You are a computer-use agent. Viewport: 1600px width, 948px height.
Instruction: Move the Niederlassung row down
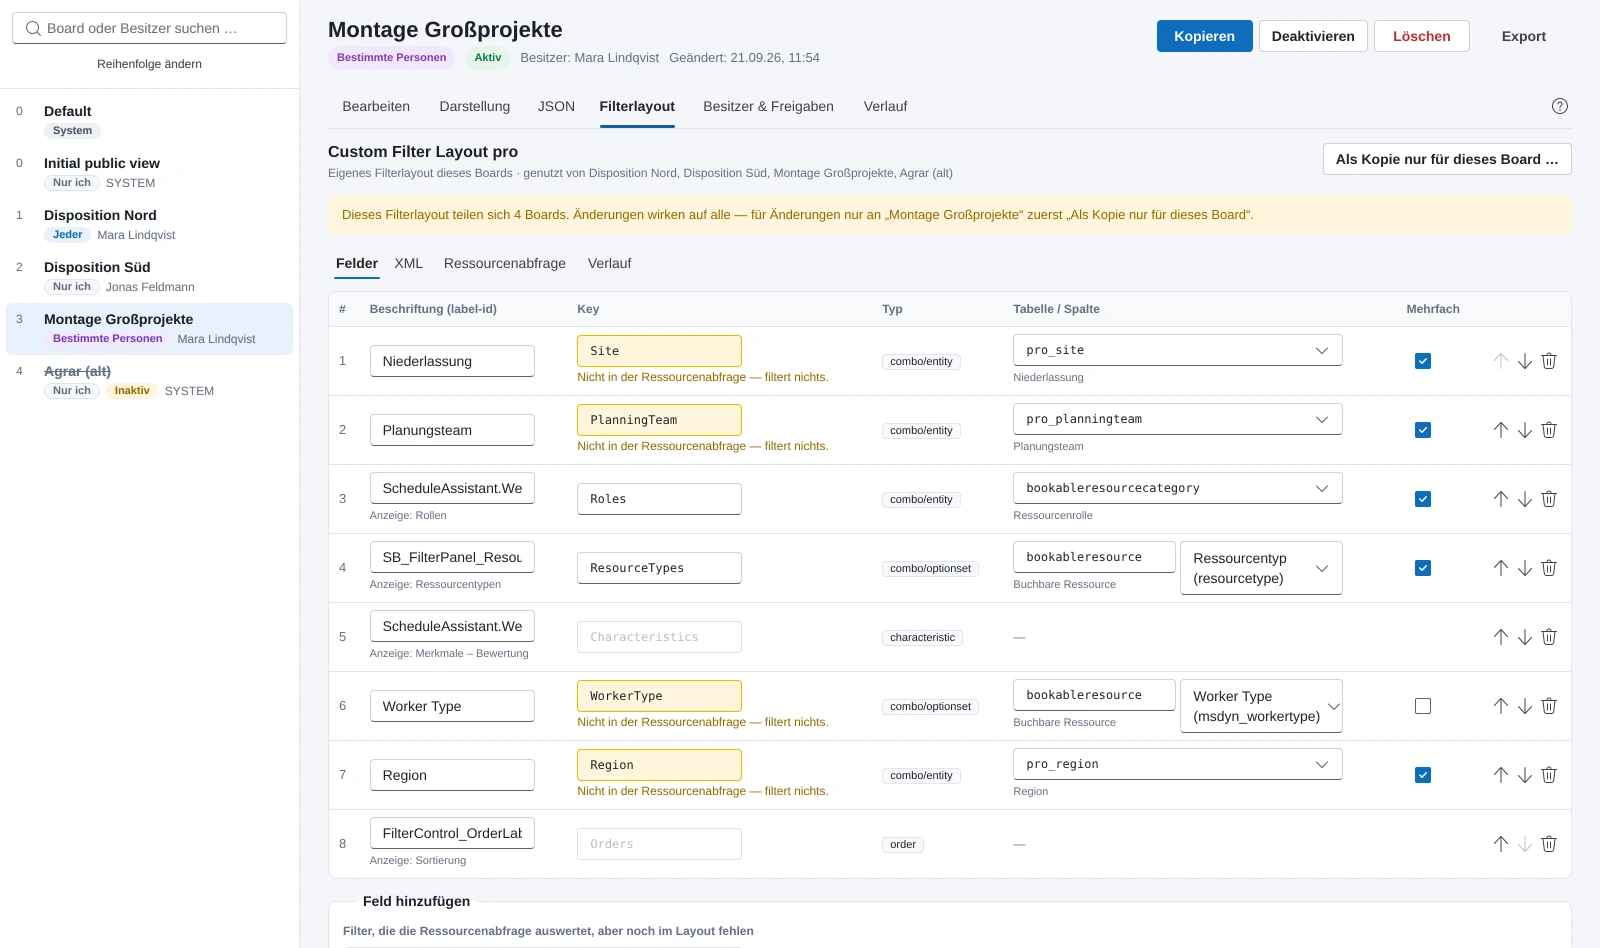pyautogui.click(x=1524, y=361)
